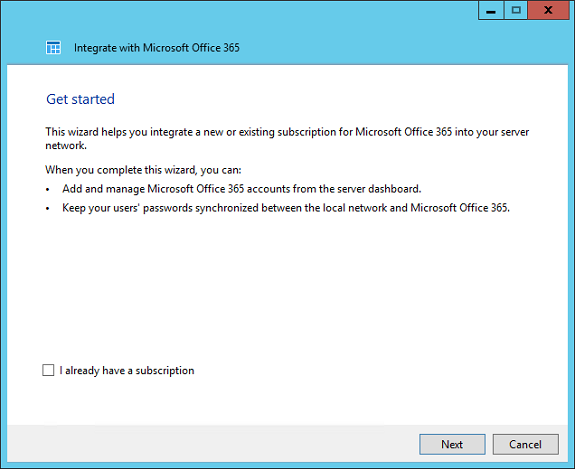575x470 pixels.
Task: Click the bullet before 'Keep your users'
Action: (48, 209)
